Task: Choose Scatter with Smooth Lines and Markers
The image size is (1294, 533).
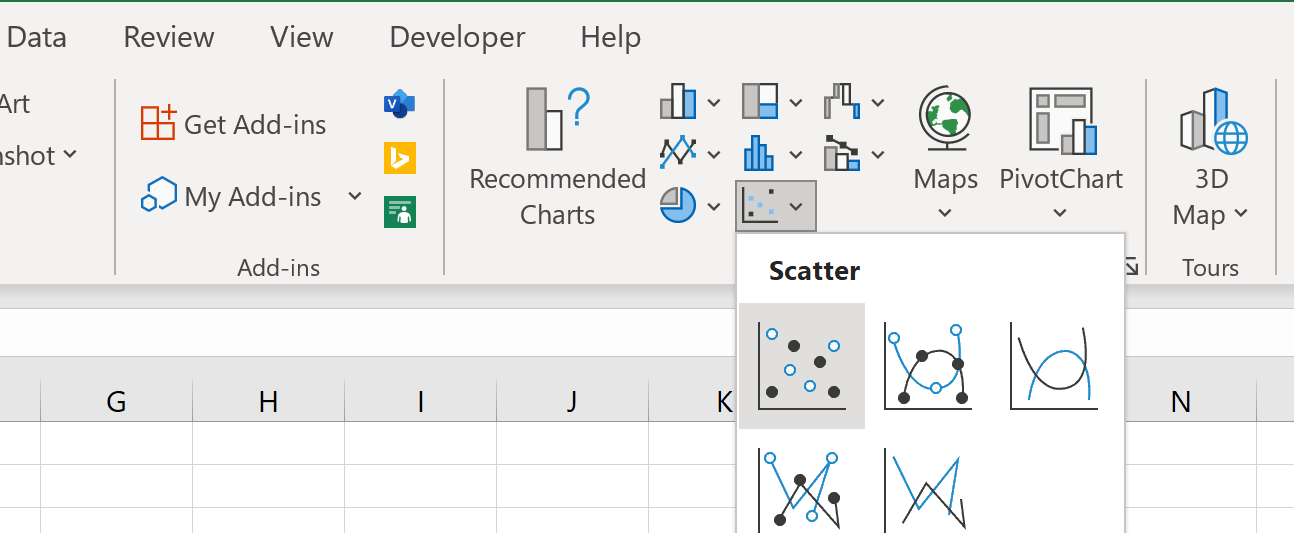Action: [927, 366]
